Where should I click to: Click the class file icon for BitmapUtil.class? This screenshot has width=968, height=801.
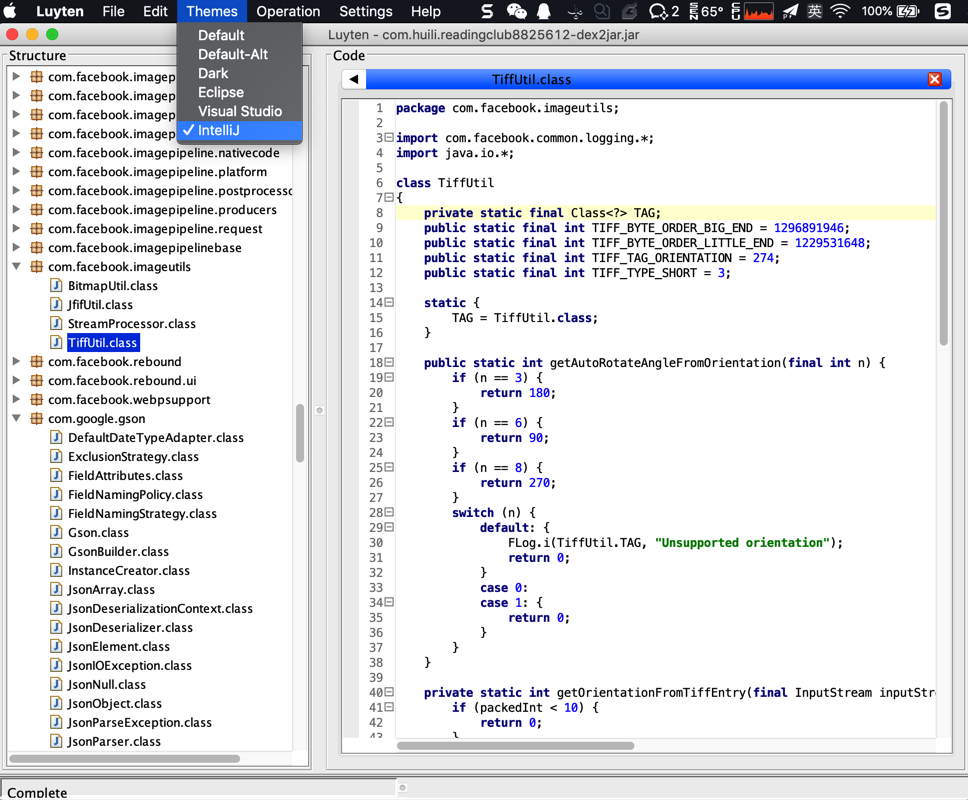coord(56,285)
